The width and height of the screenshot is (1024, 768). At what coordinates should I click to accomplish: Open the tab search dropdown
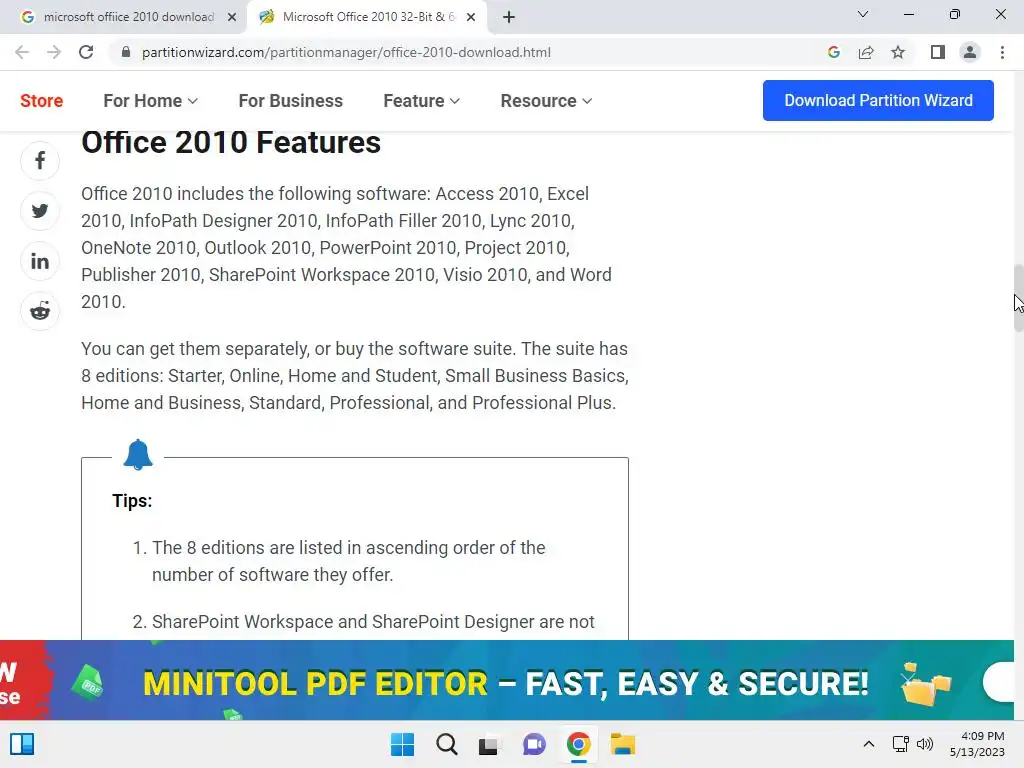(863, 14)
